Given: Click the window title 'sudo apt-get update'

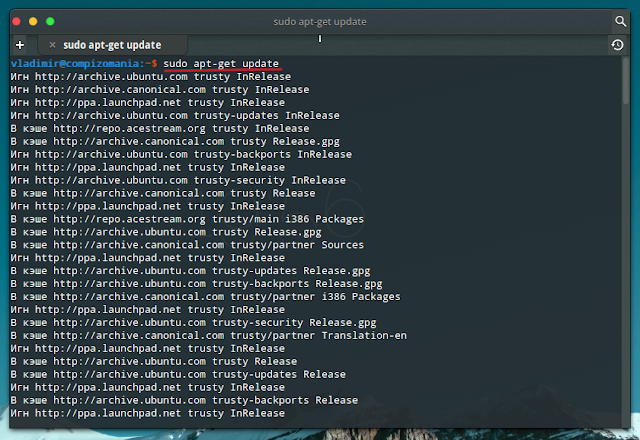Looking at the screenshot, I should 320,21.
